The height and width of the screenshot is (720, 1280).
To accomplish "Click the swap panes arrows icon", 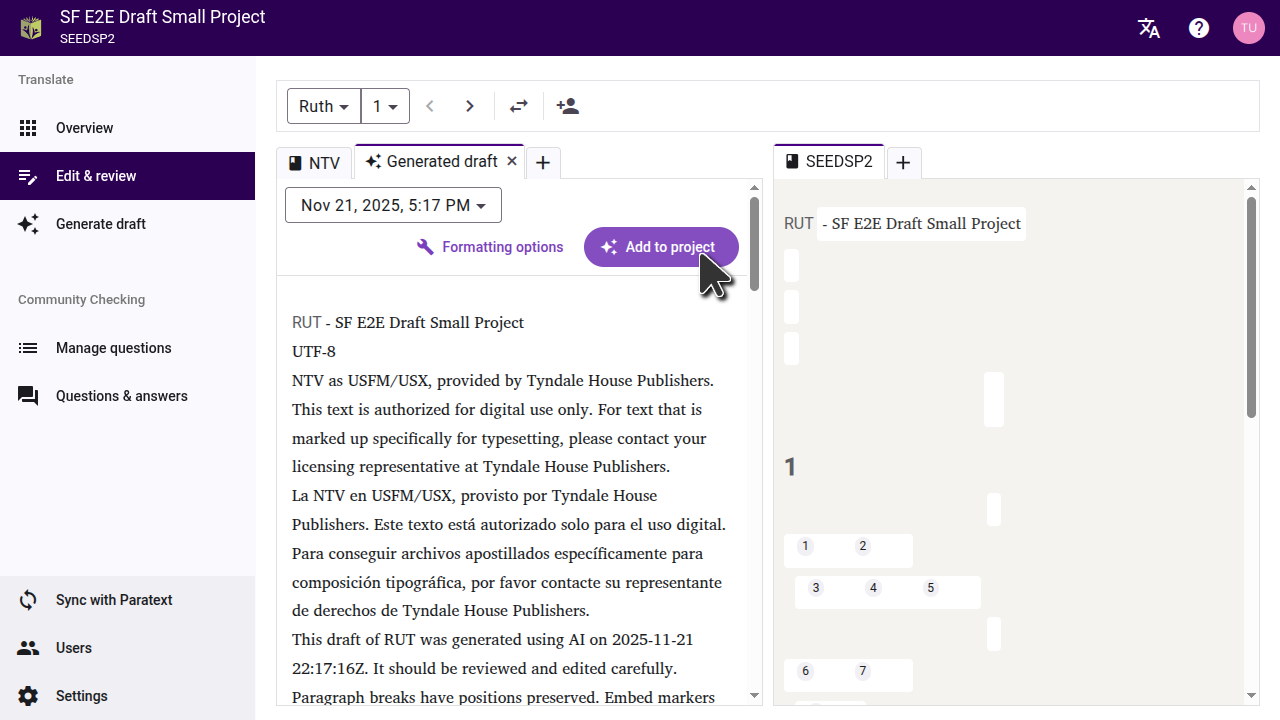I will 518,106.
